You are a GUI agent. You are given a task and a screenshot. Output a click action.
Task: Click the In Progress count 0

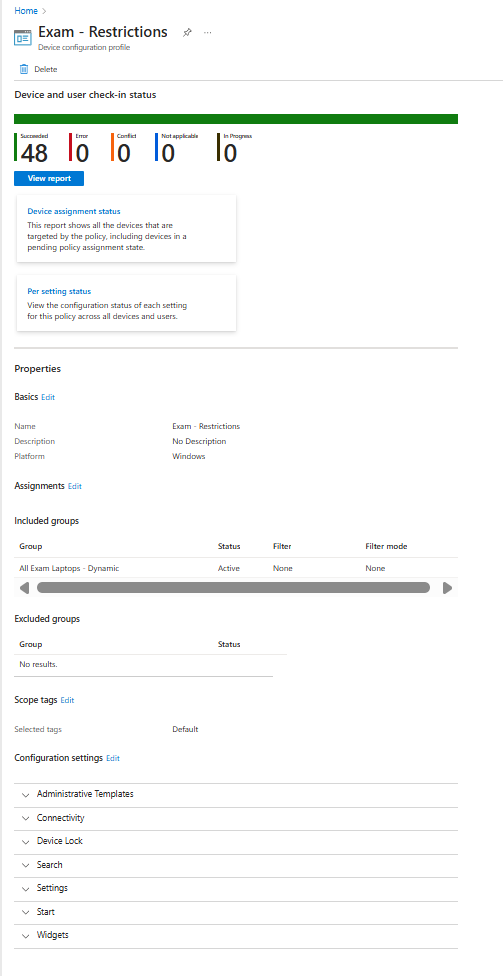[230, 152]
